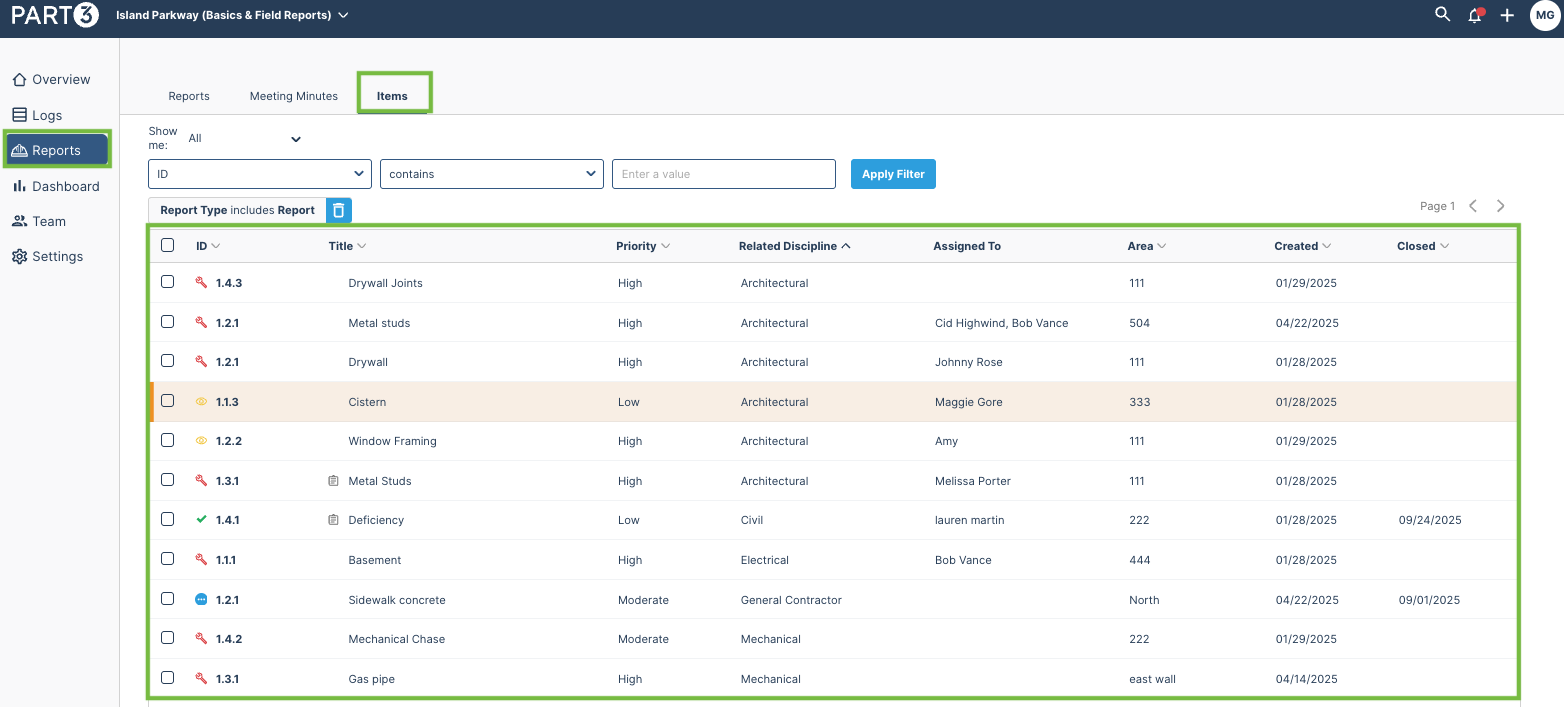
Task: Tick the select-all checkbox in the table header
Action: tap(167, 245)
